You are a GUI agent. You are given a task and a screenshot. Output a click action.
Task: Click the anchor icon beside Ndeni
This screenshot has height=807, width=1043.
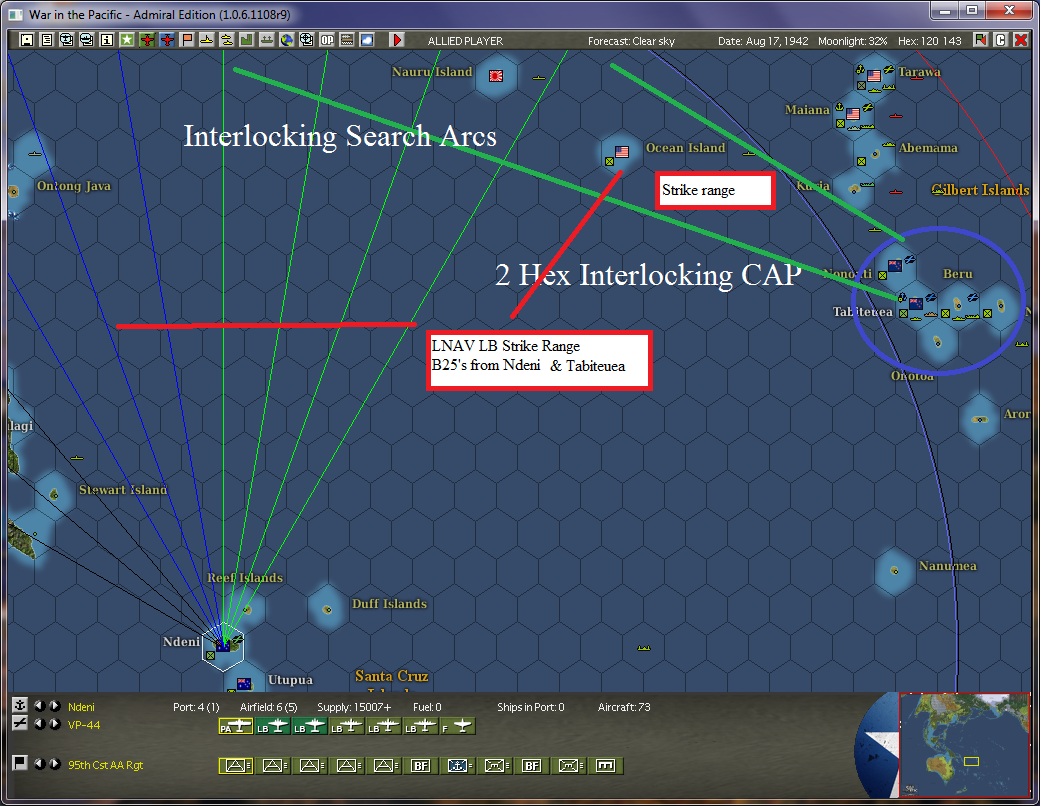click(x=20, y=705)
